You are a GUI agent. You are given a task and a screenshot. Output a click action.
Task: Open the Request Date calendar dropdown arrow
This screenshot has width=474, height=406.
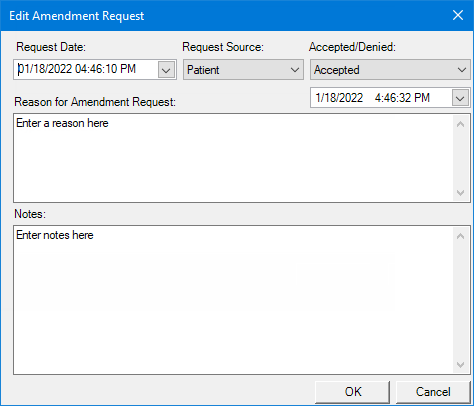coord(166,70)
